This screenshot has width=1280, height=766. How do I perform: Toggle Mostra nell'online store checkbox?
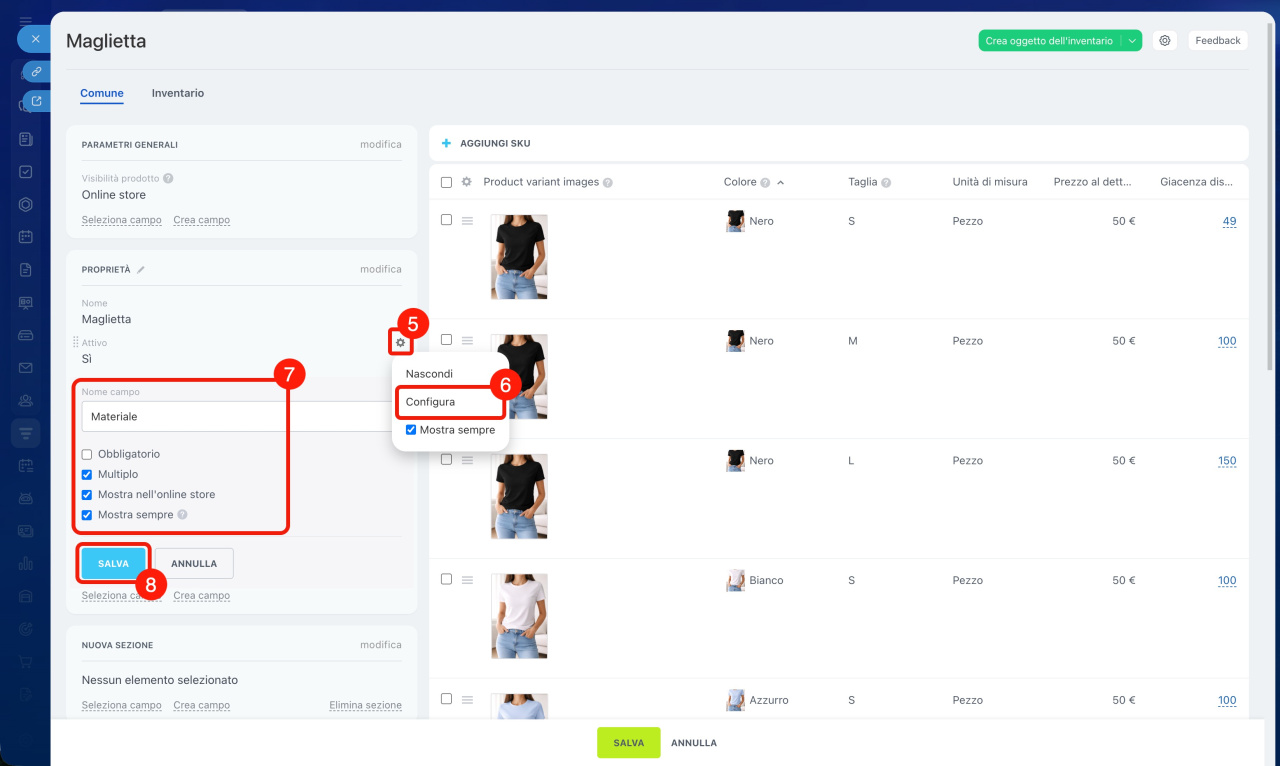(87, 494)
